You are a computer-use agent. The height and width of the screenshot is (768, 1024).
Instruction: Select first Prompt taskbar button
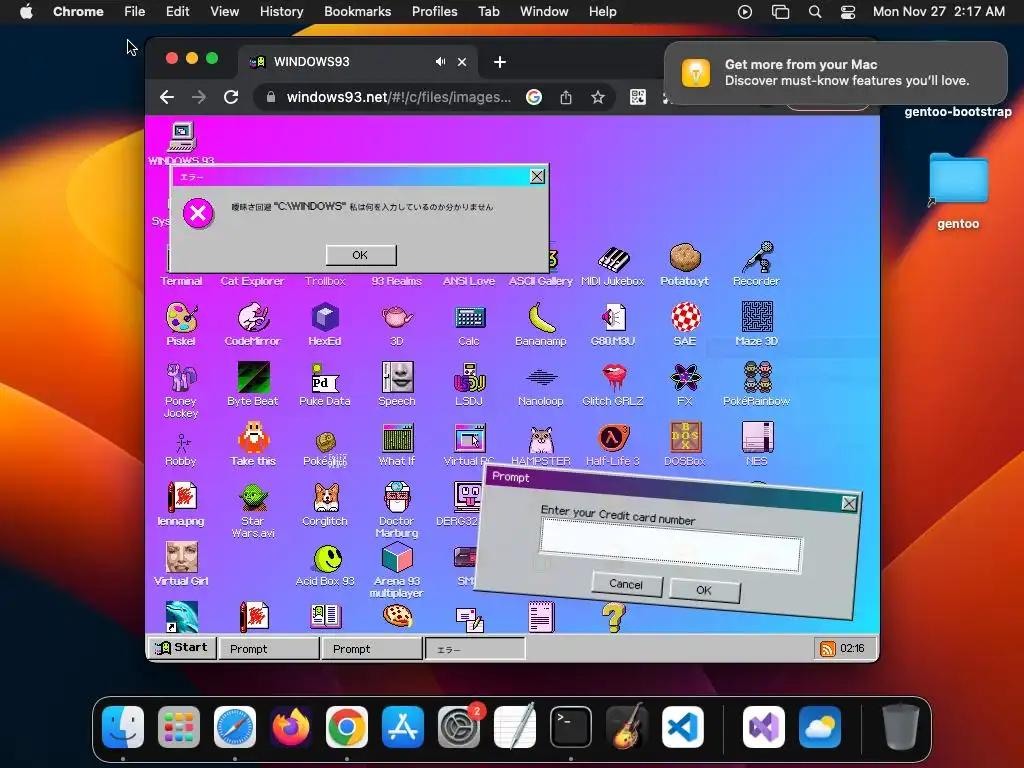tap(268, 648)
